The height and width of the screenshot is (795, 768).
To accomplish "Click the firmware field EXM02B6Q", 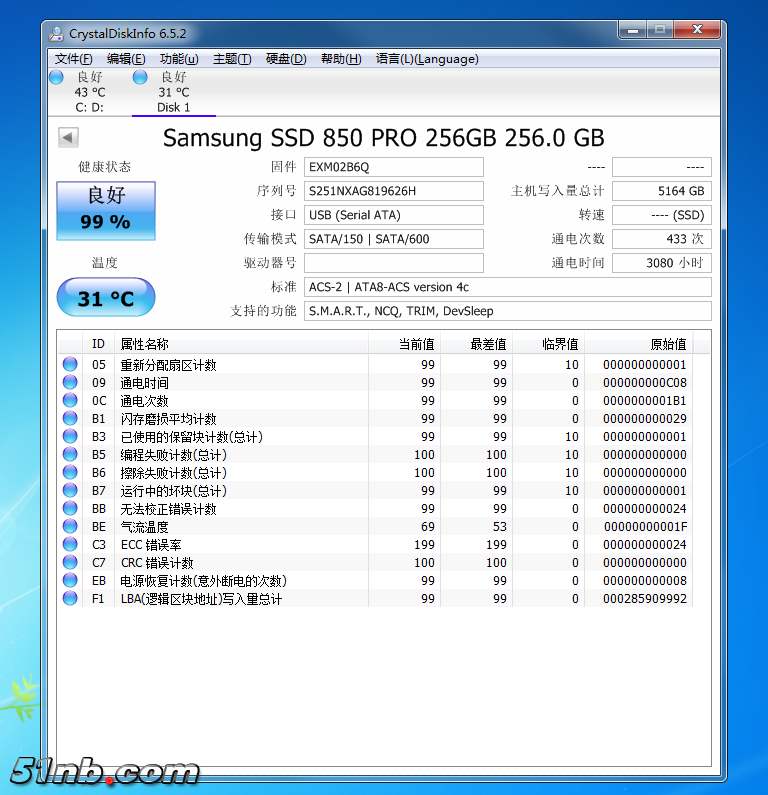I will click(393, 167).
